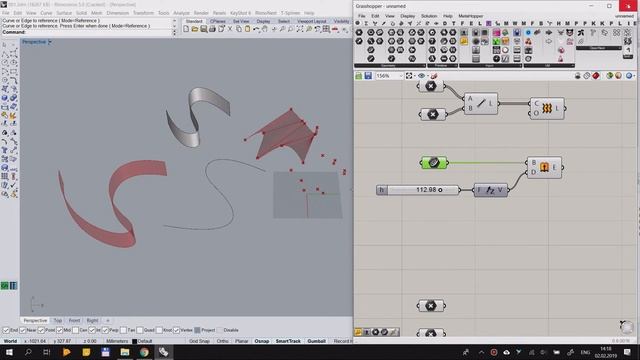Enable the Tan osnap checkbox
Screen dimensions: 640x360
click(123, 330)
